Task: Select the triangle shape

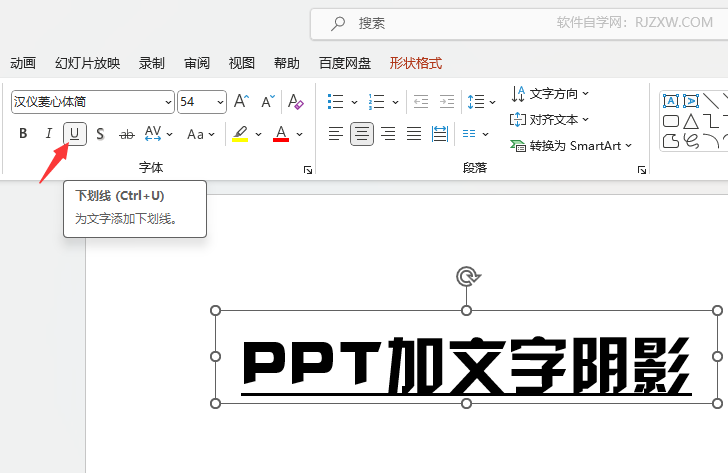Action: tap(691, 121)
